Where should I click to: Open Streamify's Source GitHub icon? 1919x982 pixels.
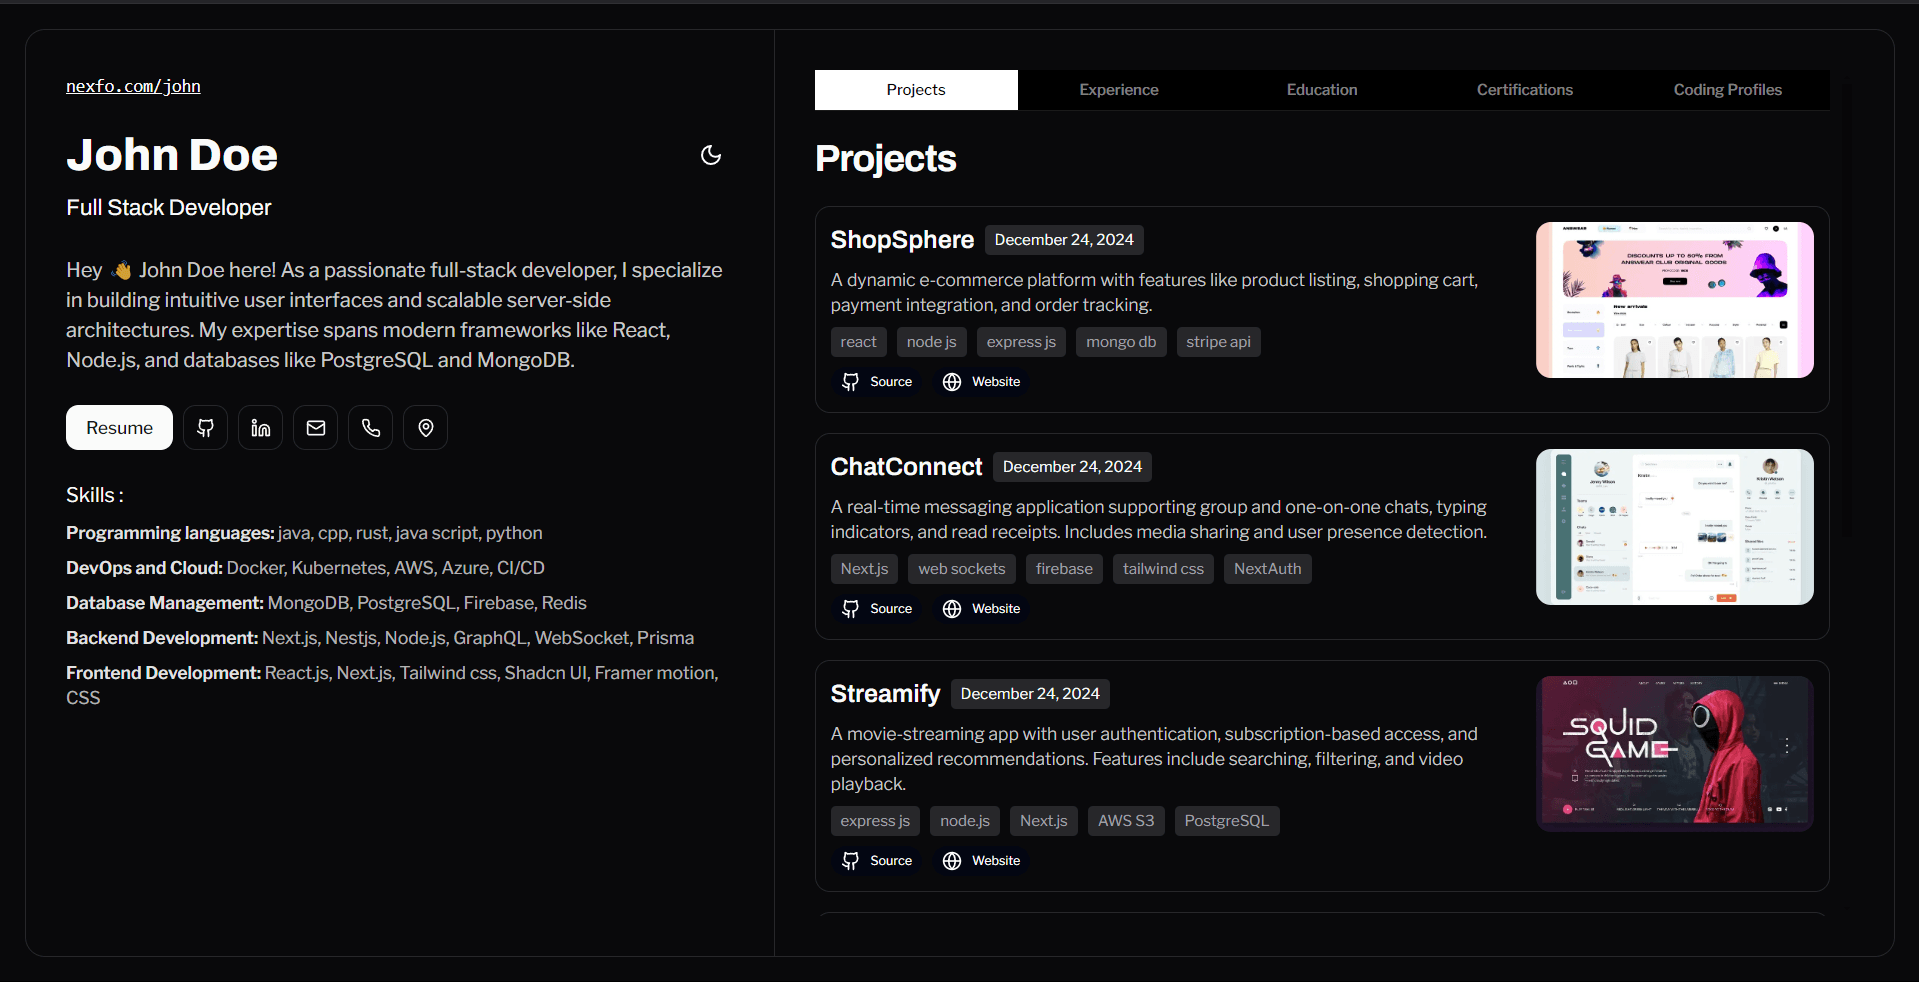851,861
